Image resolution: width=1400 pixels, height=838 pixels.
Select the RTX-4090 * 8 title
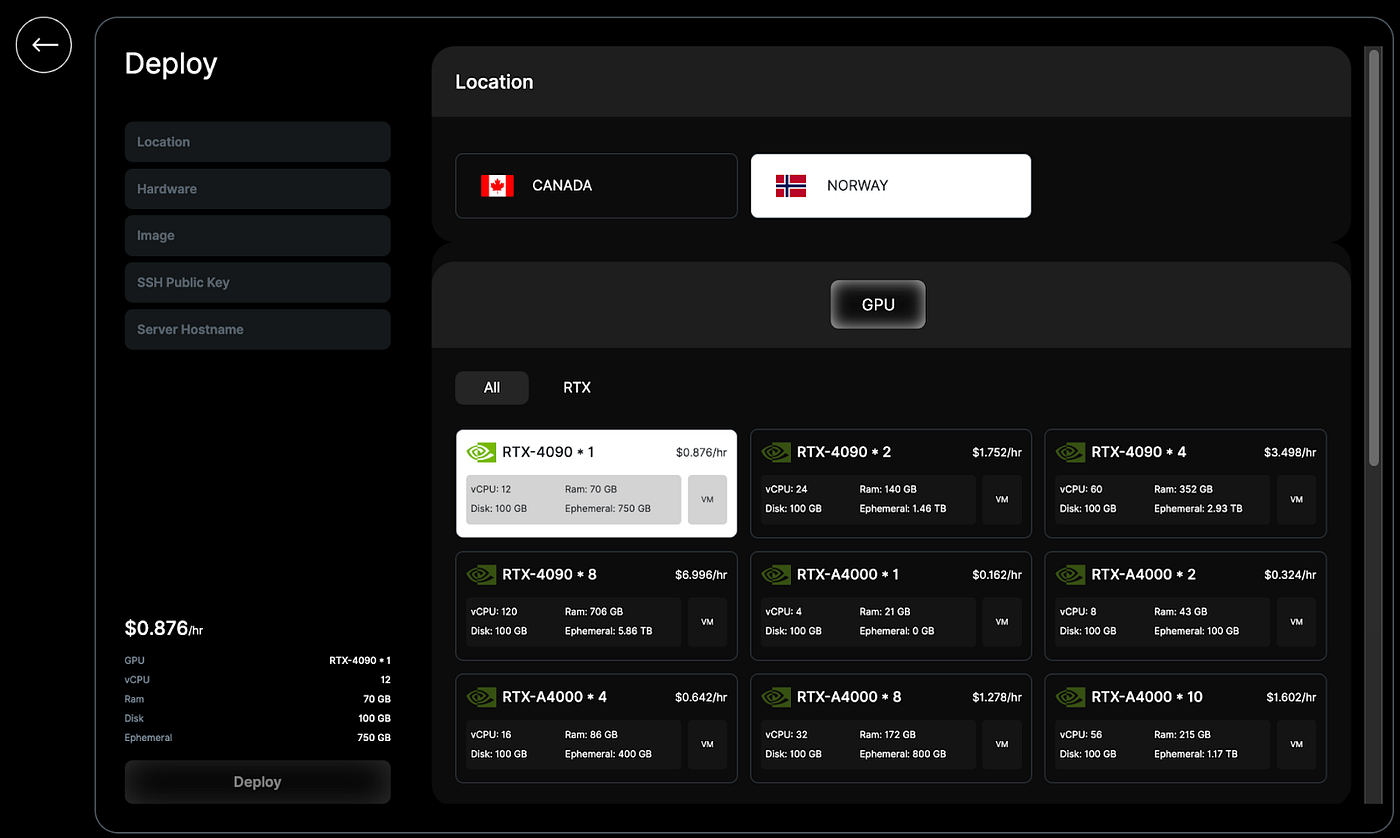(x=549, y=574)
